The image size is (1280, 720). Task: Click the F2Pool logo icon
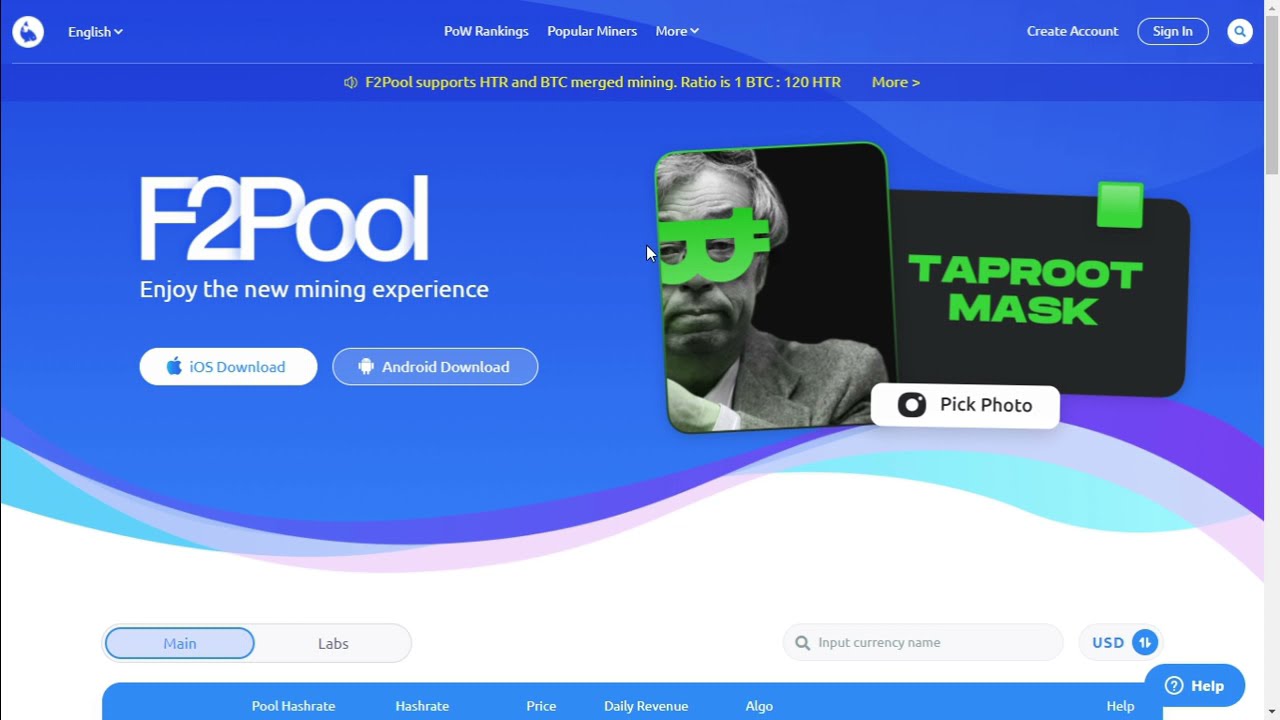[x=28, y=32]
